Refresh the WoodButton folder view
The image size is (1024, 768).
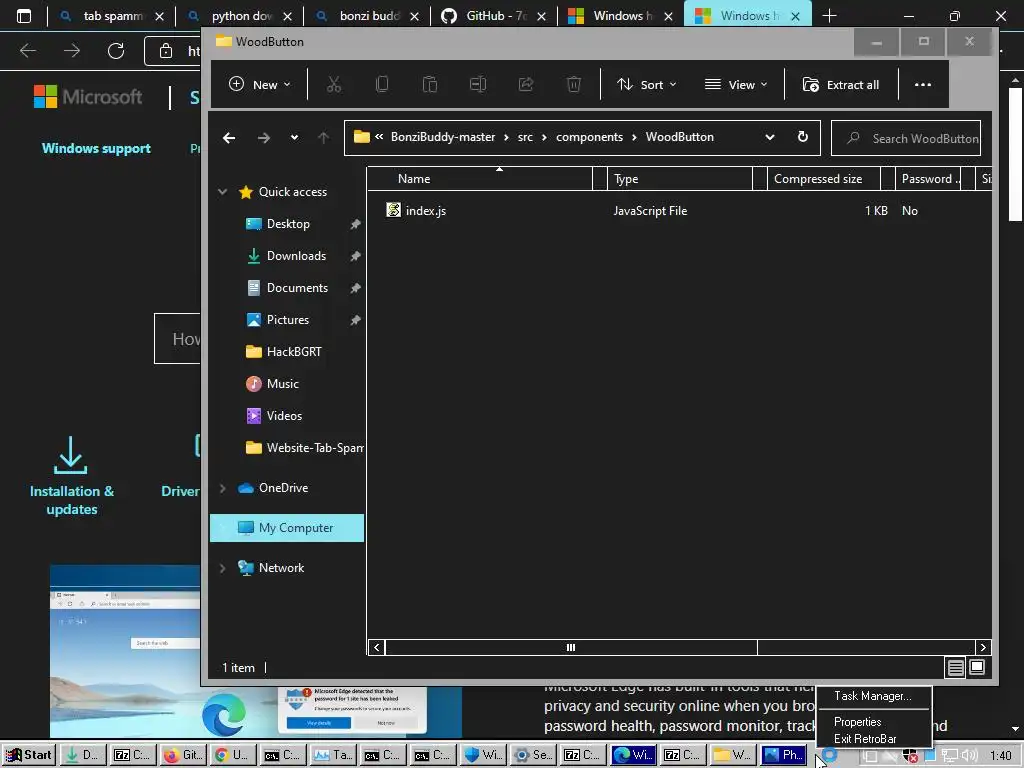[803, 137]
